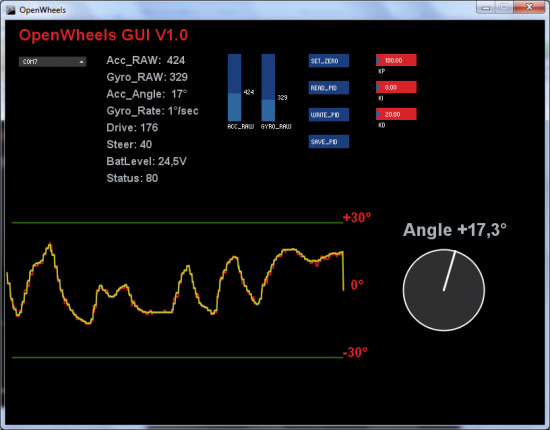Click the SET_ZERO button
The width and height of the screenshot is (550, 430).
(329, 61)
